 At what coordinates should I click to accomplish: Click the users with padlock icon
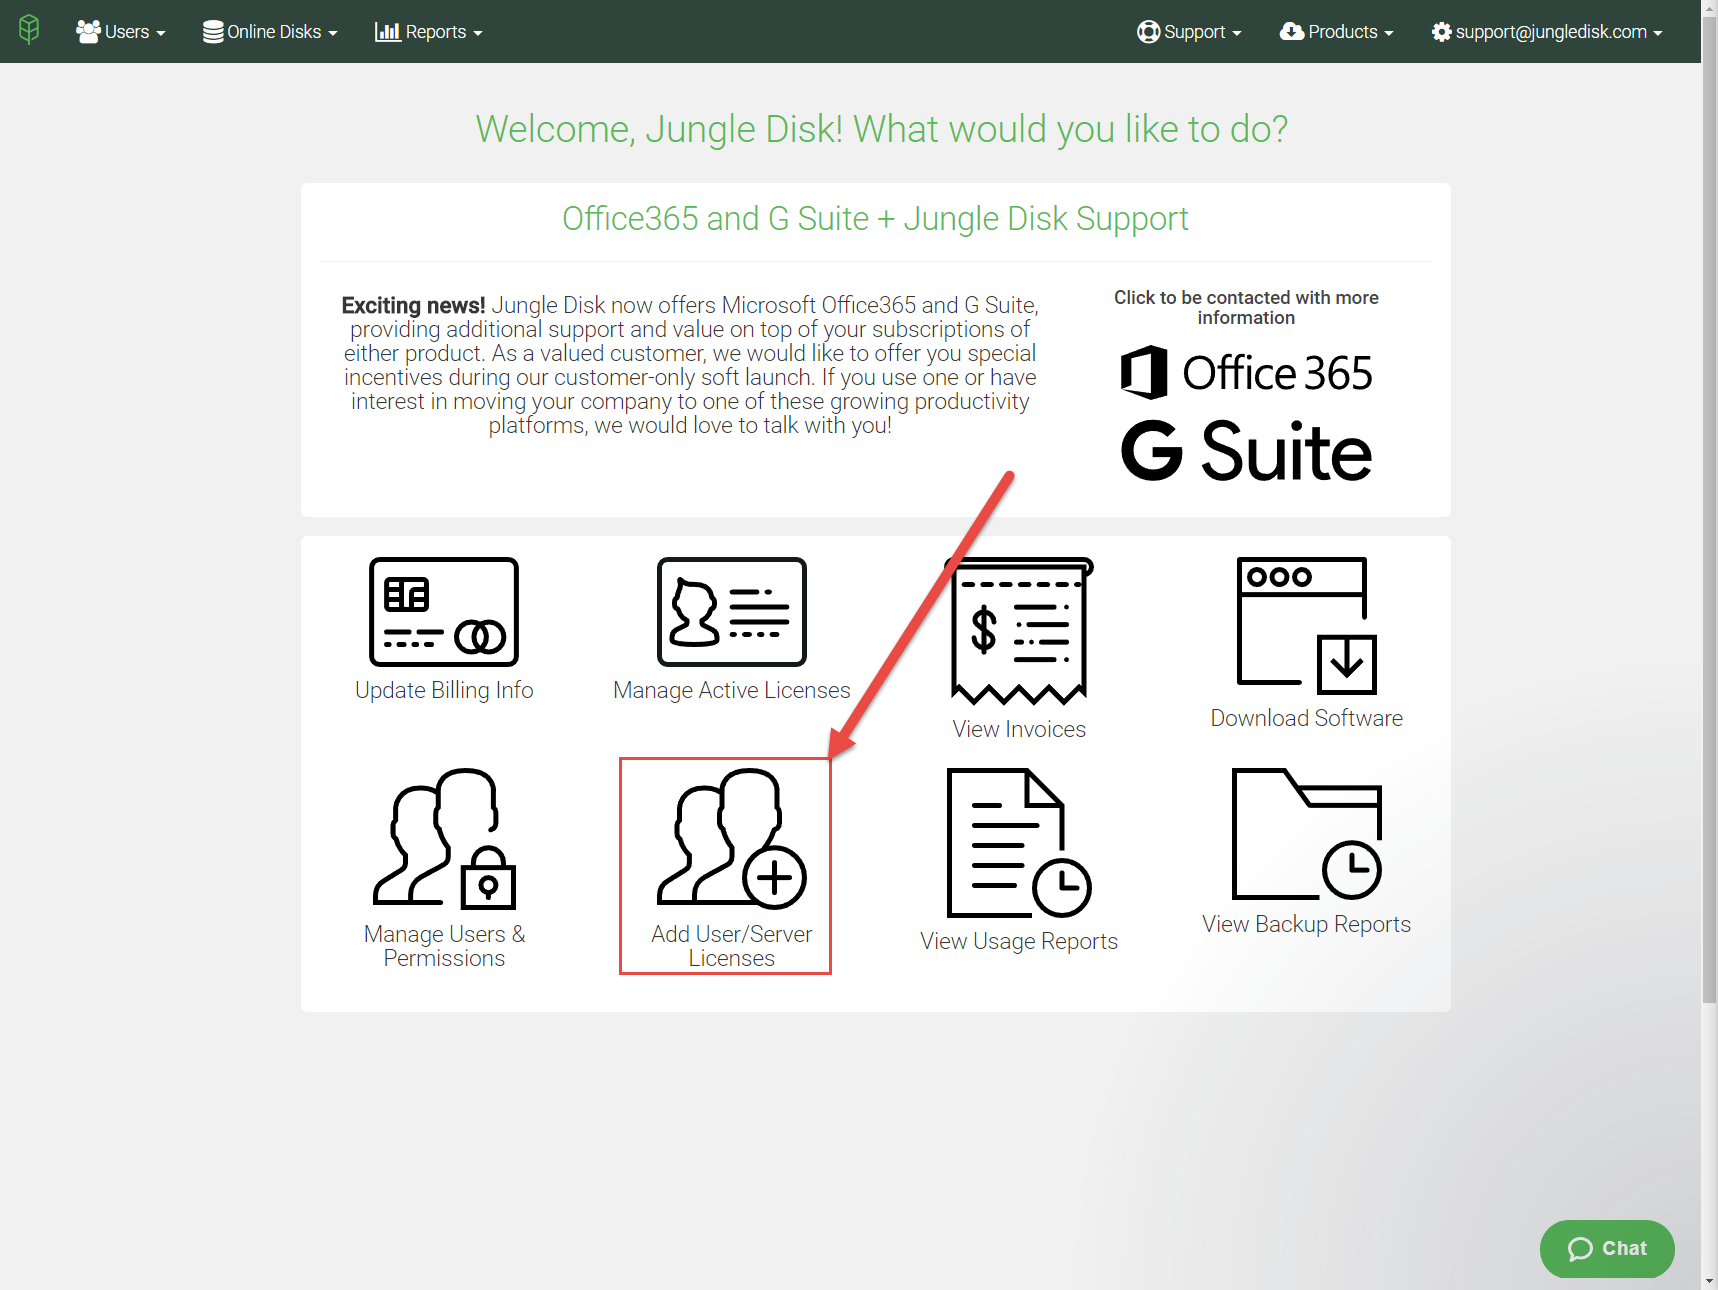tap(444, 839)
